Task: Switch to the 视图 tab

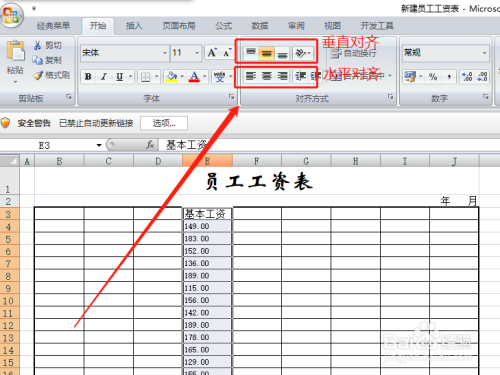Action: (332, 26)
